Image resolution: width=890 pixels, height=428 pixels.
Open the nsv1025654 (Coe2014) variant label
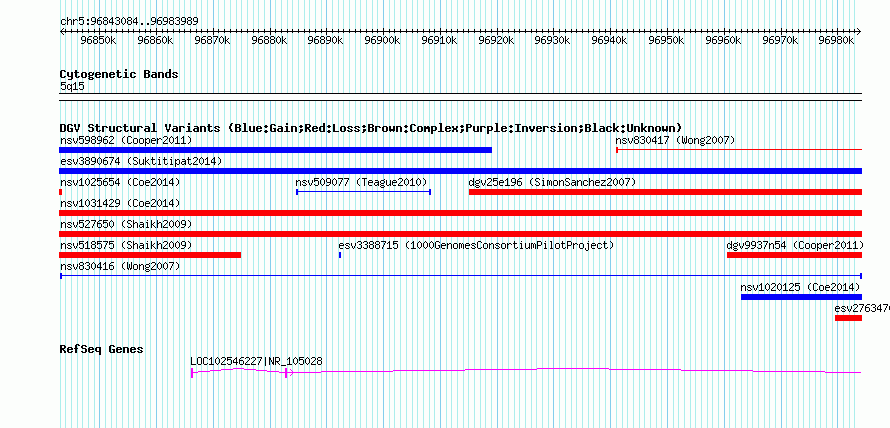coord(120,182)
